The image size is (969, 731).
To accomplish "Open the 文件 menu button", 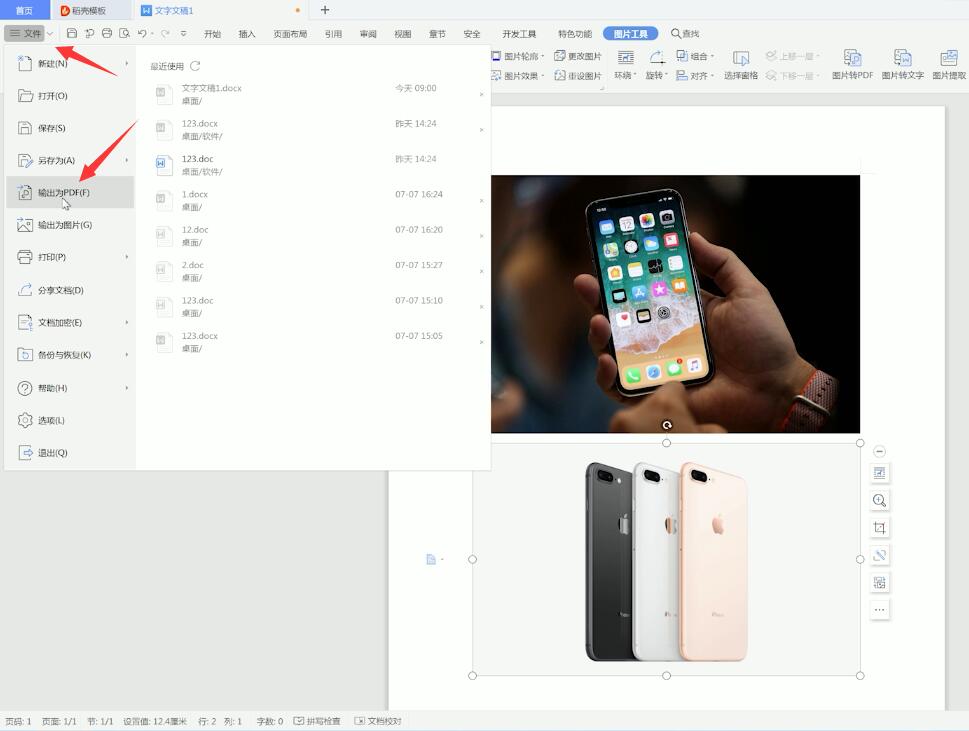I will point(25,33).
